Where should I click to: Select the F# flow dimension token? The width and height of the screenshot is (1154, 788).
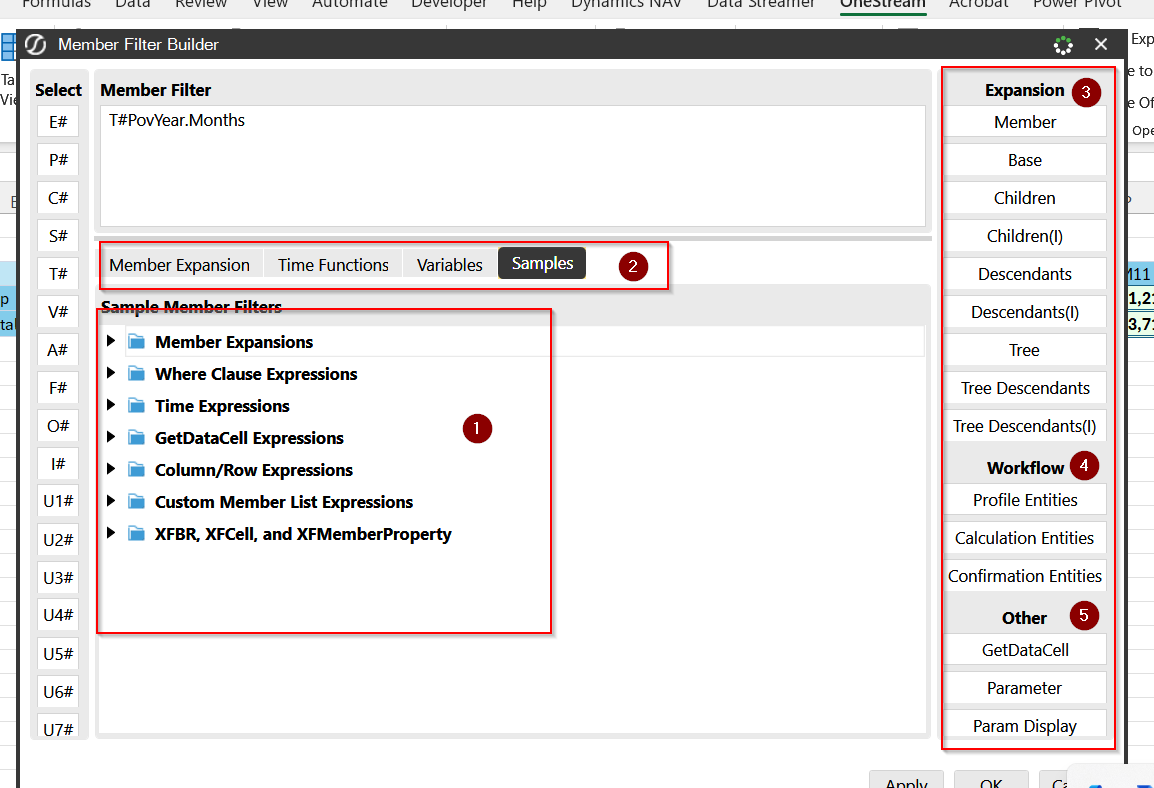pyautogui.click(x=57, y=387)
